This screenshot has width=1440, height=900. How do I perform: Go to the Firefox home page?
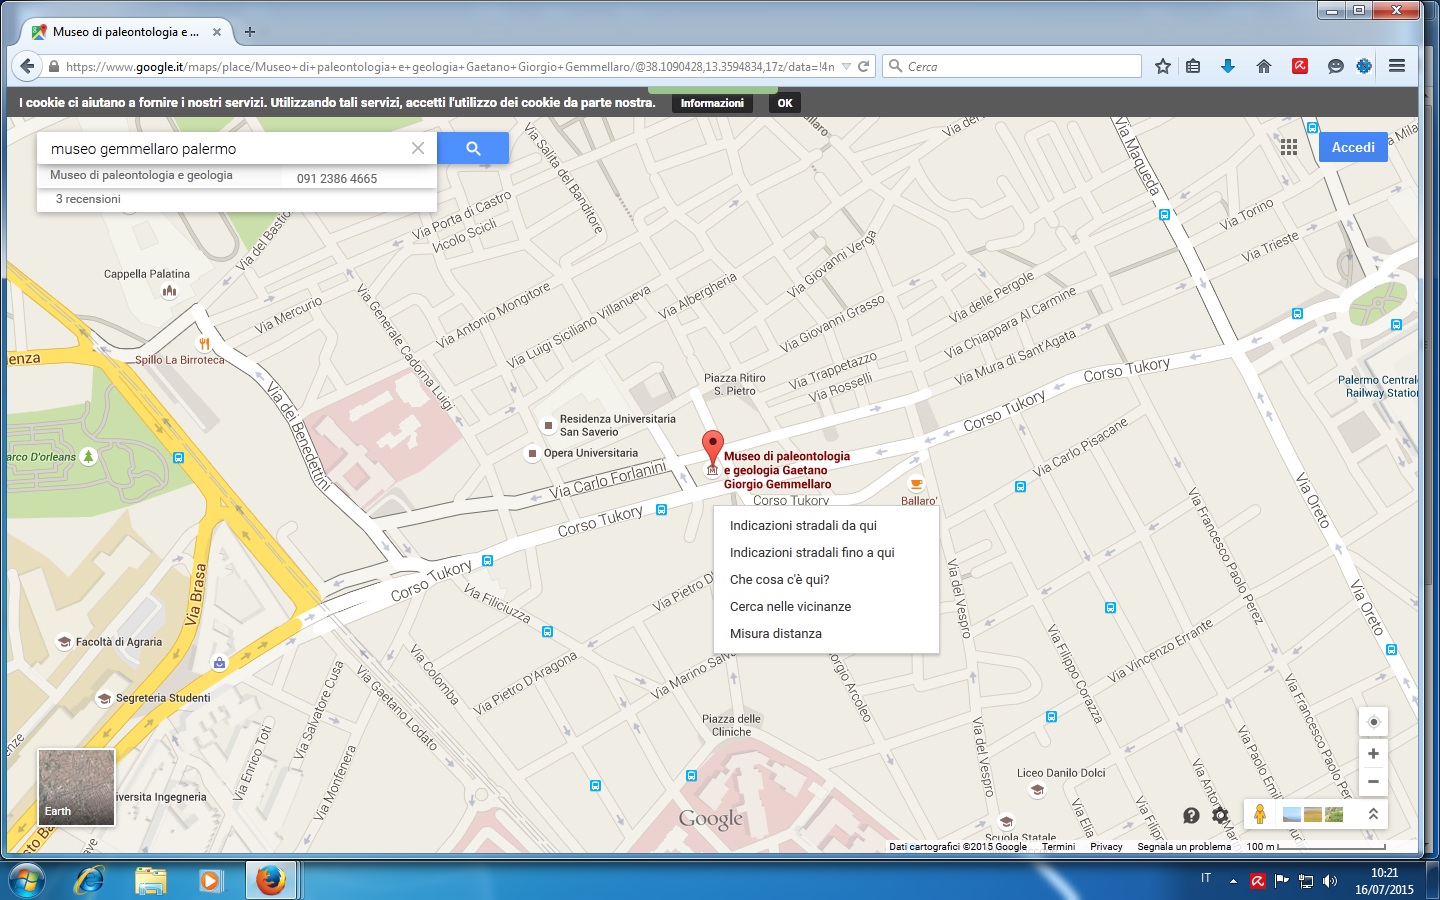click(x=1264, y=66)
